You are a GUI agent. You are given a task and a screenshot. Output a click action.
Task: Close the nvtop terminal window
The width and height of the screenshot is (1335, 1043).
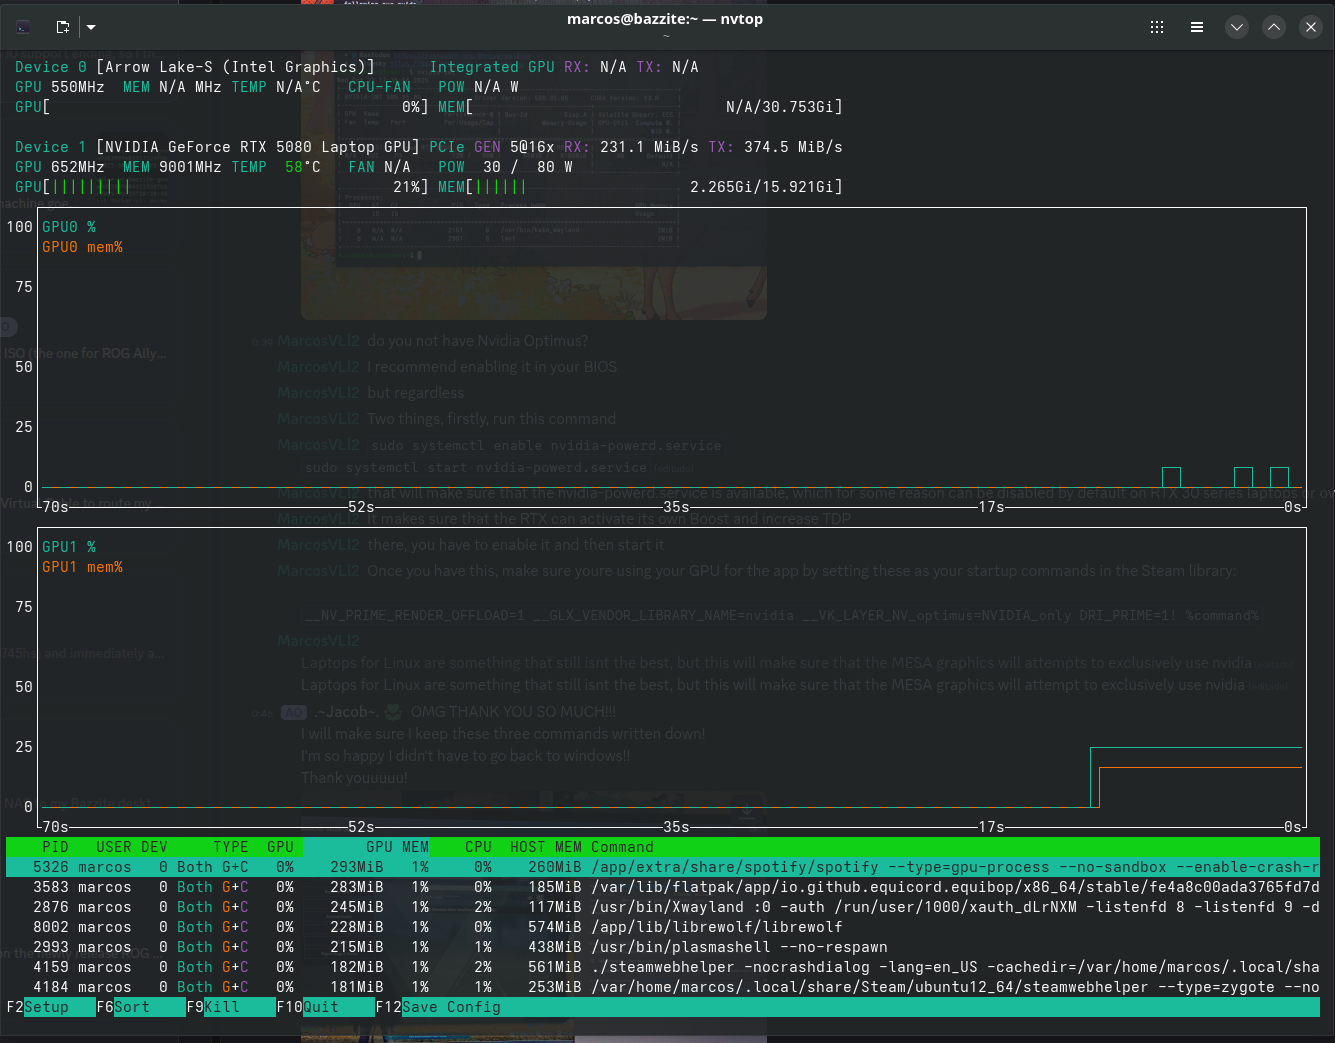pyautogui.click(x=1311, y=27)
